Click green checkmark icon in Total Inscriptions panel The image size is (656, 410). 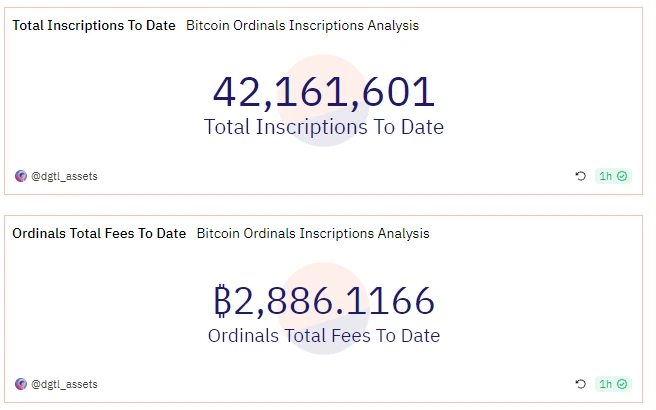pyautogui.click(x=622, y=176)
